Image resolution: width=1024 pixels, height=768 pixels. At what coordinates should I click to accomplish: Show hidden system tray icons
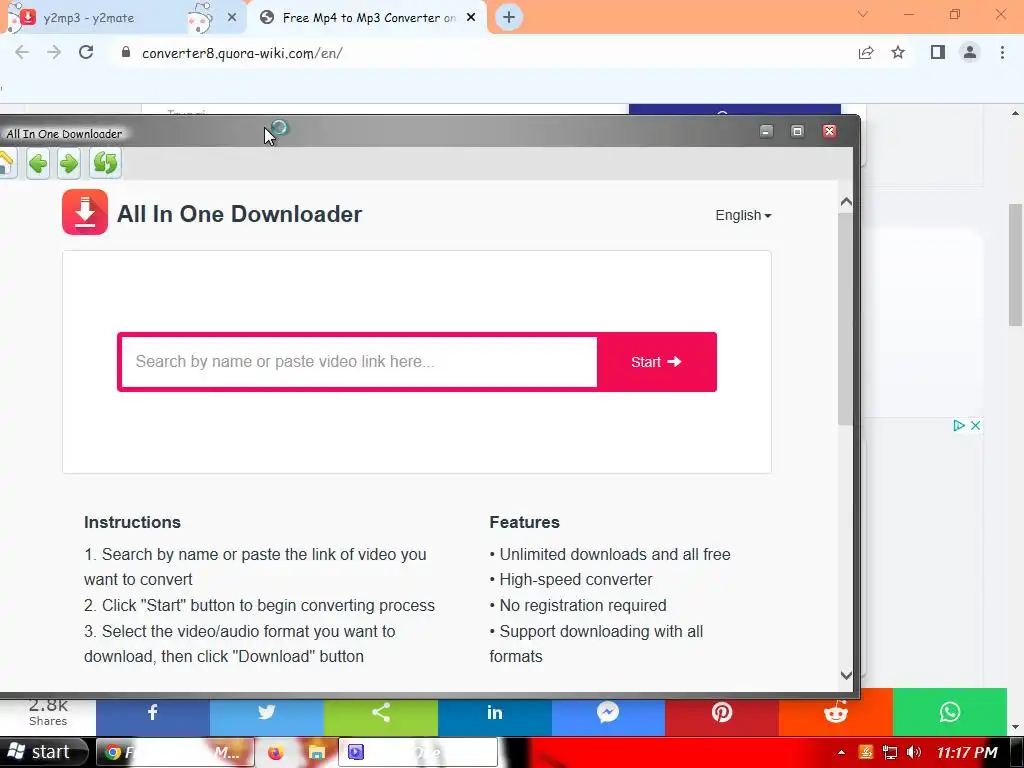(841, 752)
